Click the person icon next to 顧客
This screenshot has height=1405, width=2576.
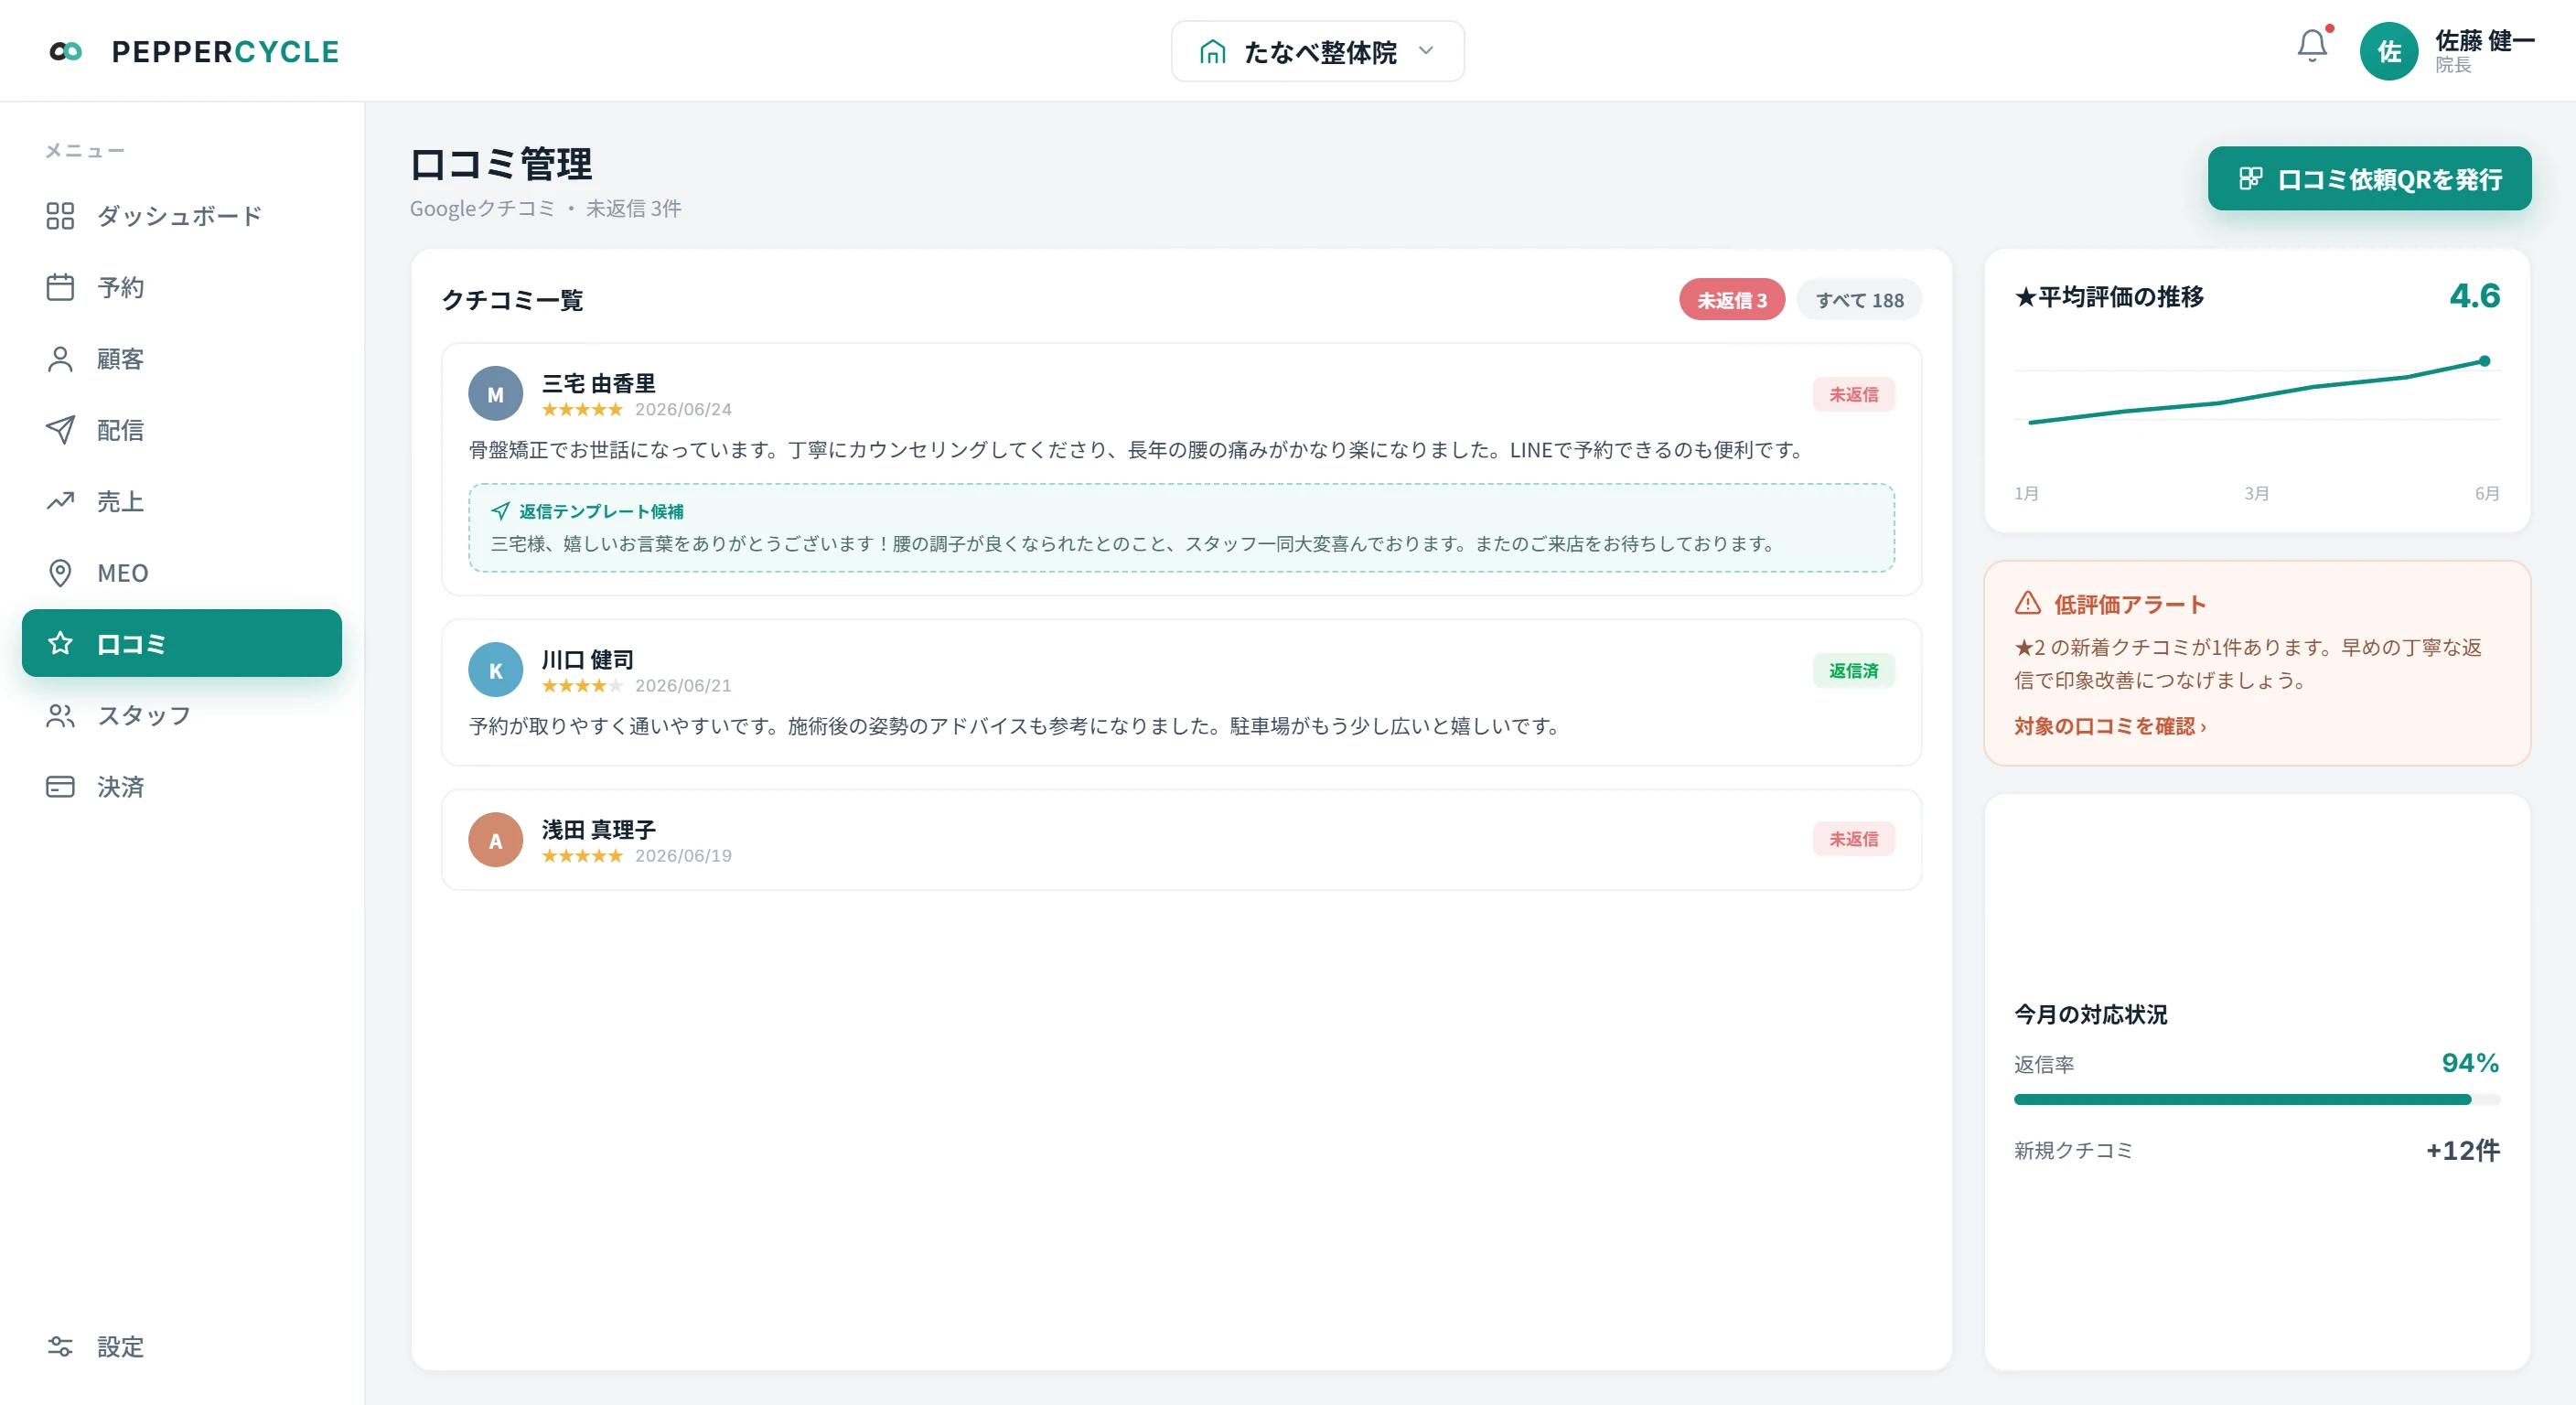60,359
